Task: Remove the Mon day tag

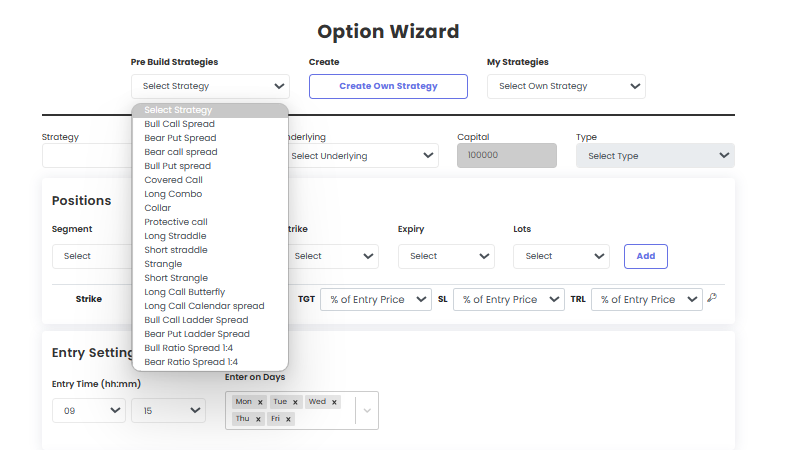Action: tap(260, 403)
